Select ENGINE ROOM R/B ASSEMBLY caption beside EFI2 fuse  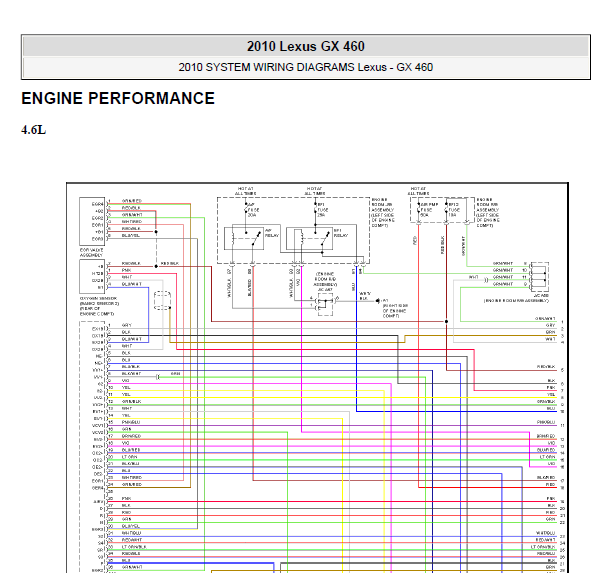click(x=488, y=212)
